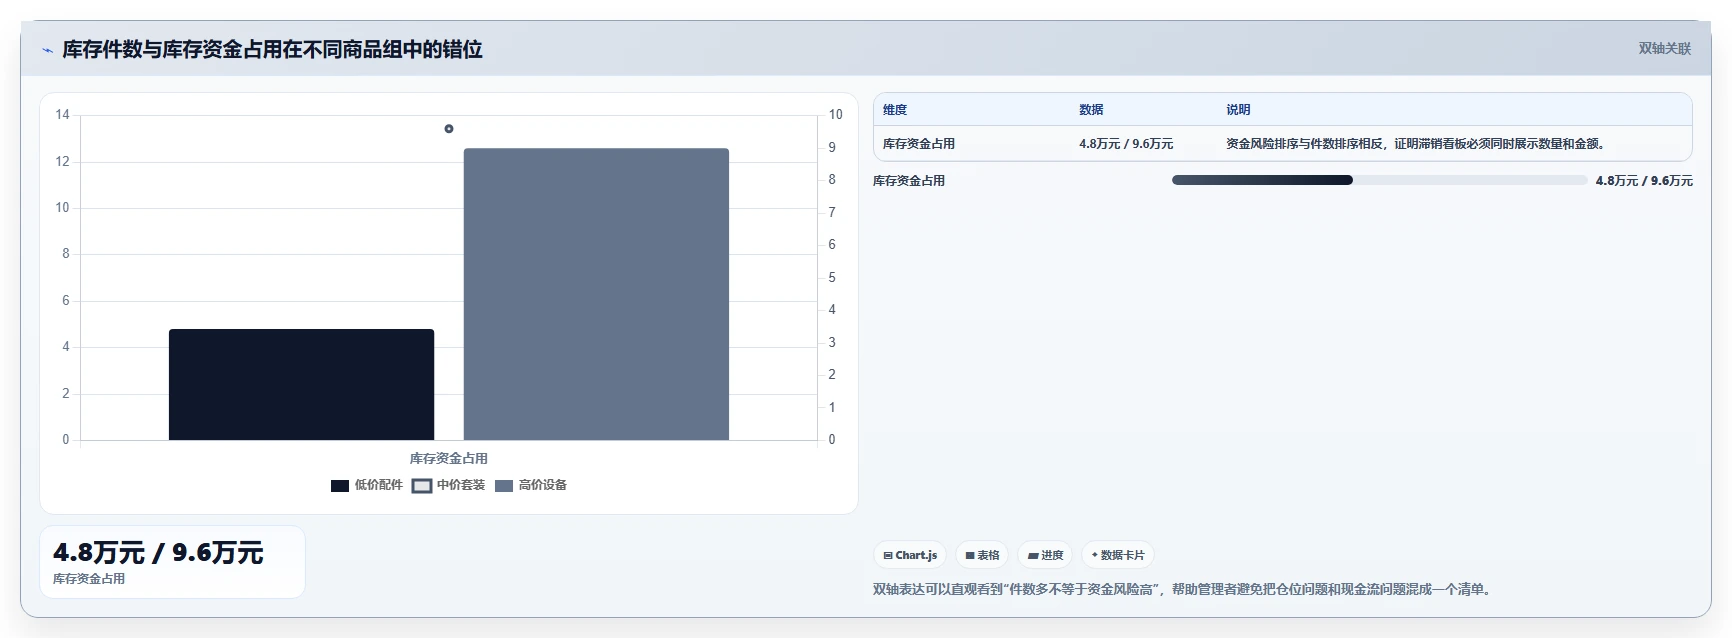Click the 库存资金占用 x-axis label under the chart
1732x638 pixels.
(449, 459)
